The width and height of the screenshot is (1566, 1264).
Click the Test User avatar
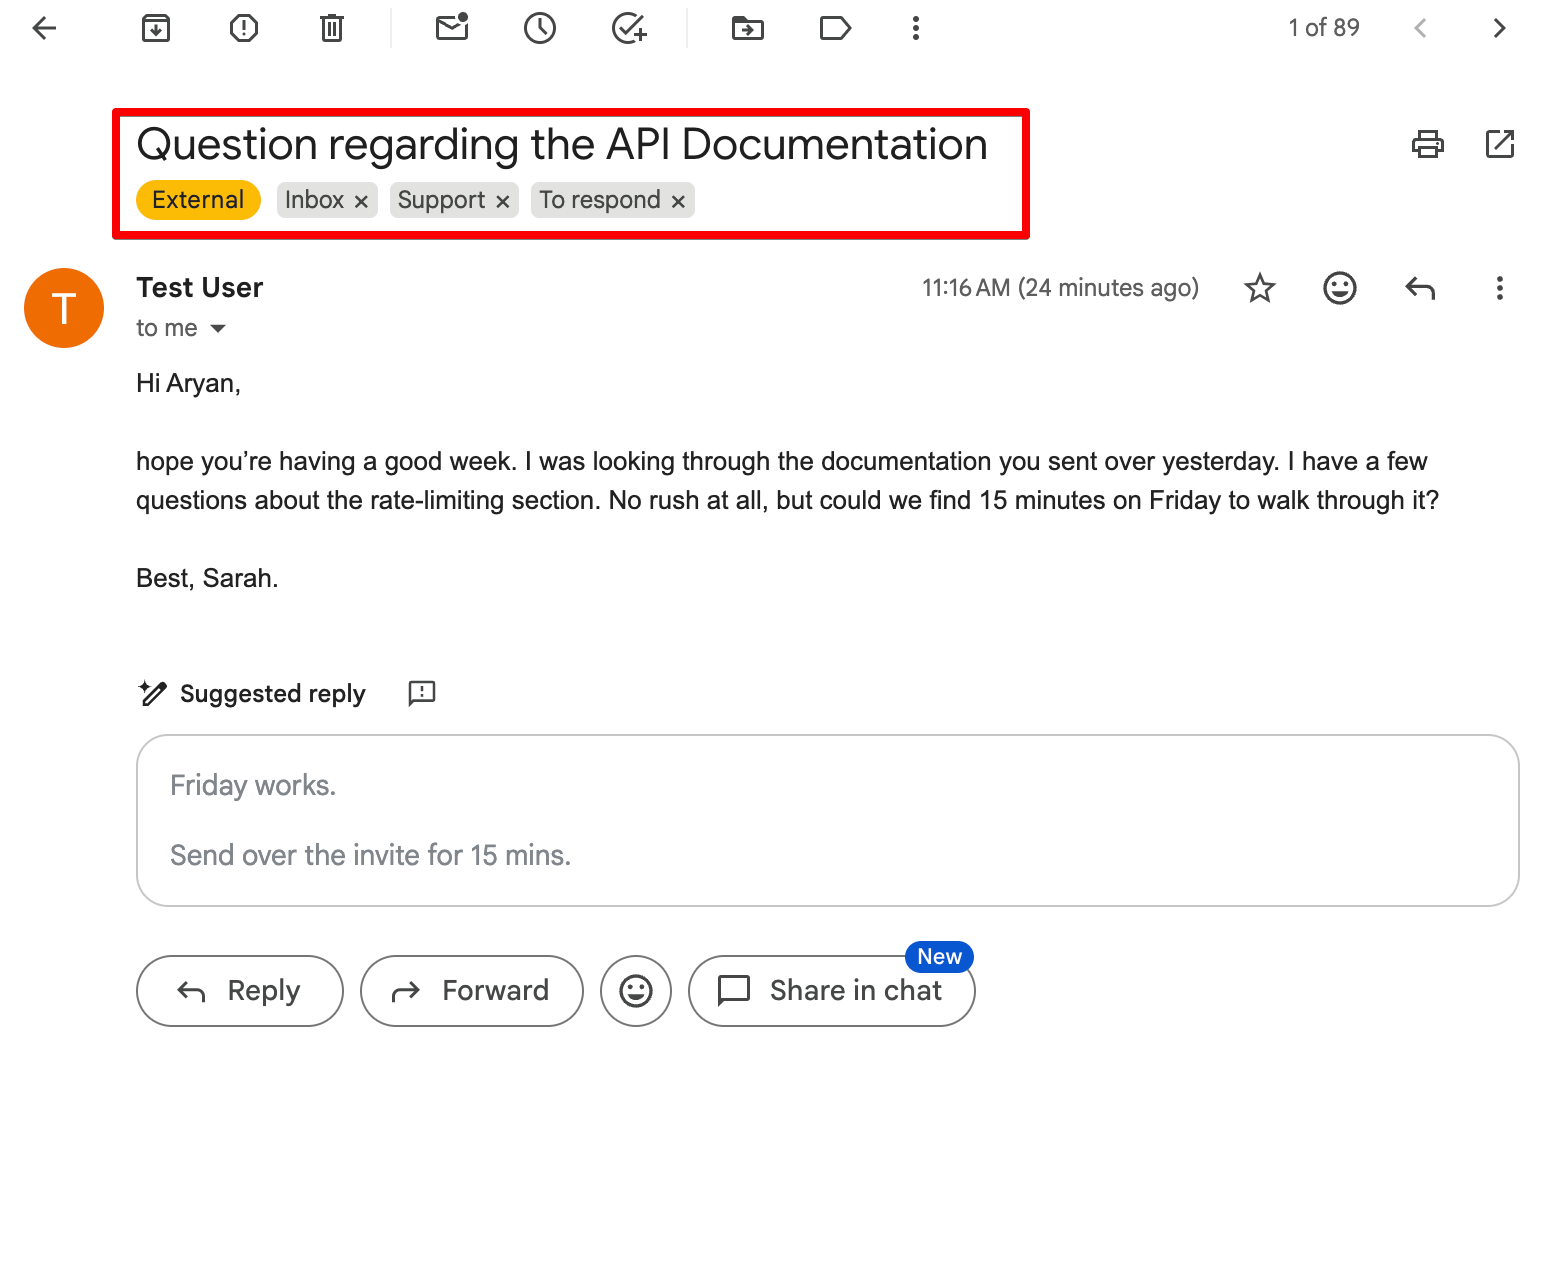64,308
